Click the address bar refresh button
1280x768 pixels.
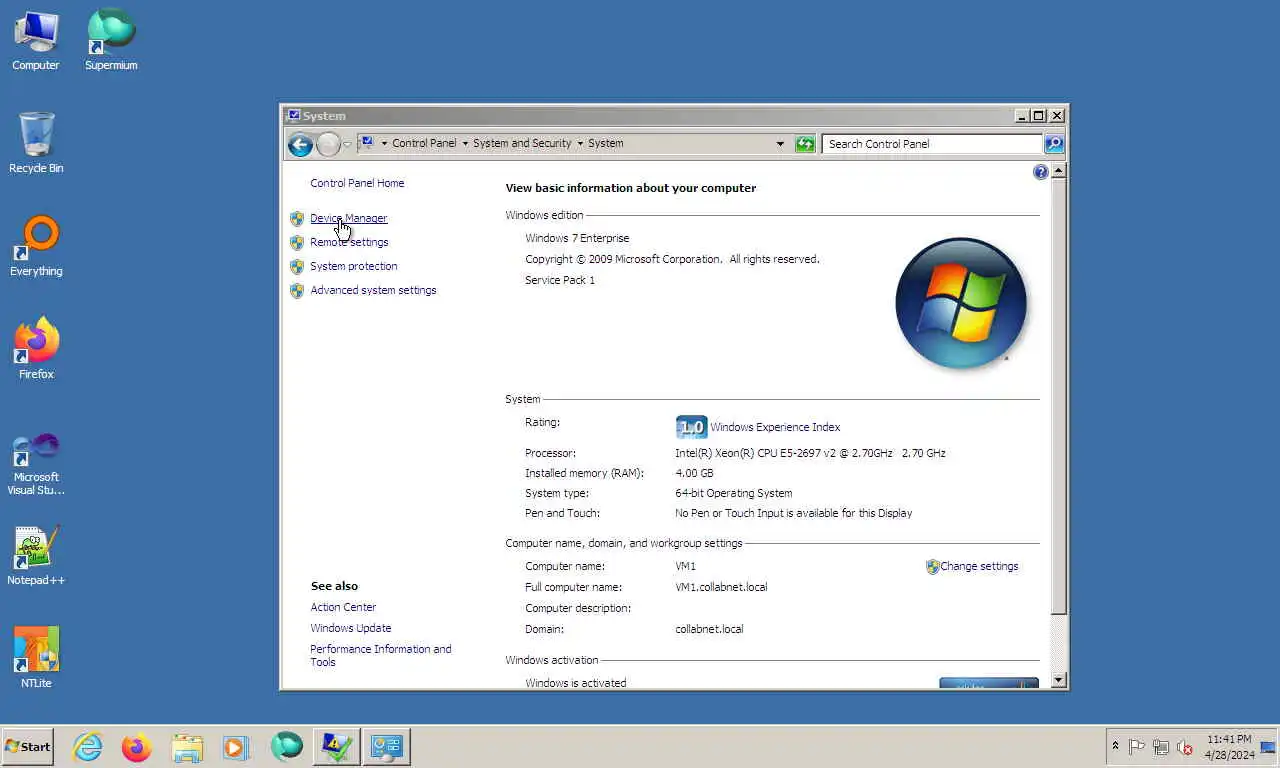[805, 144]
